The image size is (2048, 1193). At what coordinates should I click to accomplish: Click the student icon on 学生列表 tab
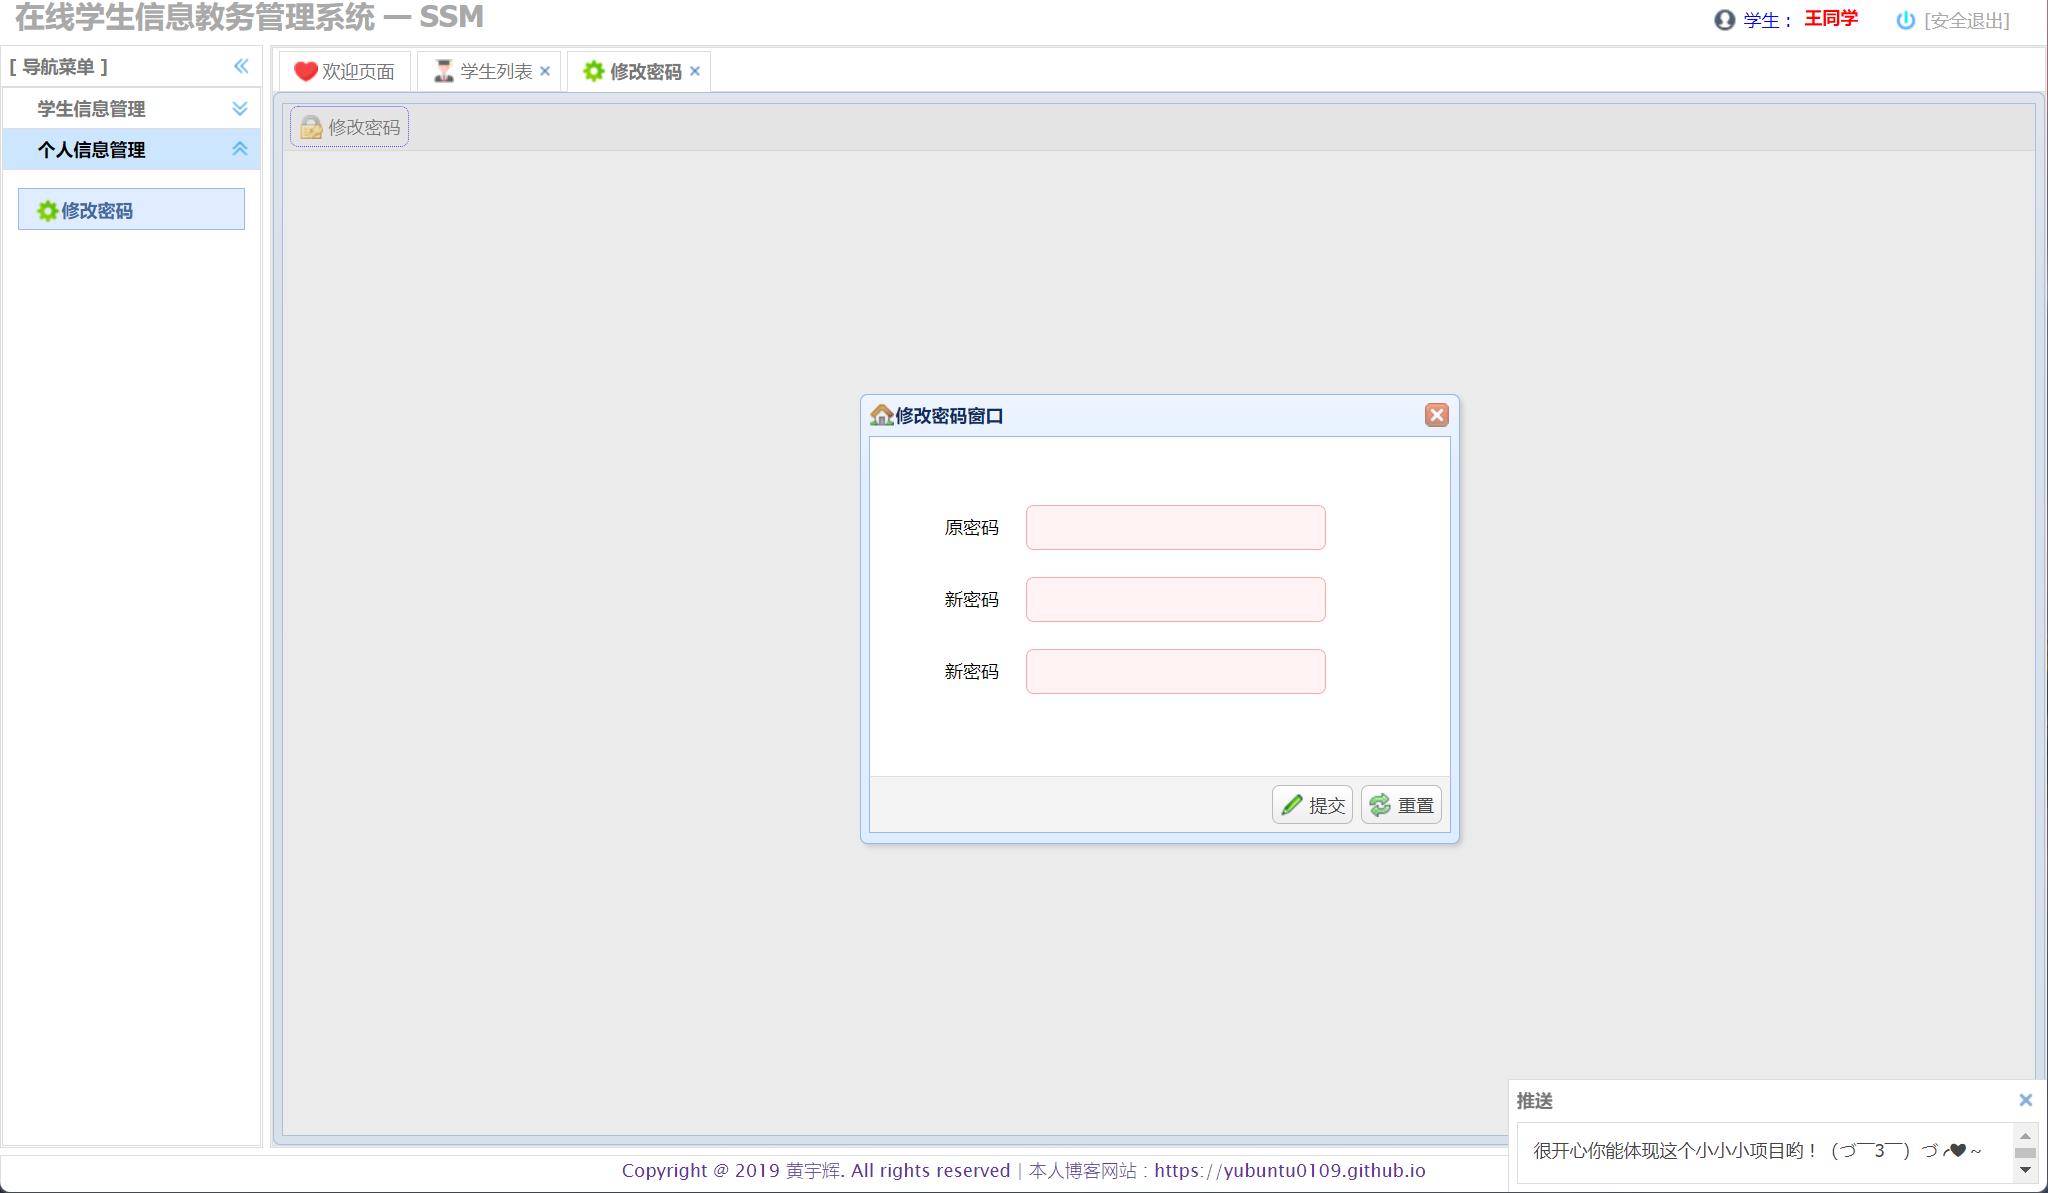[443, 71]
